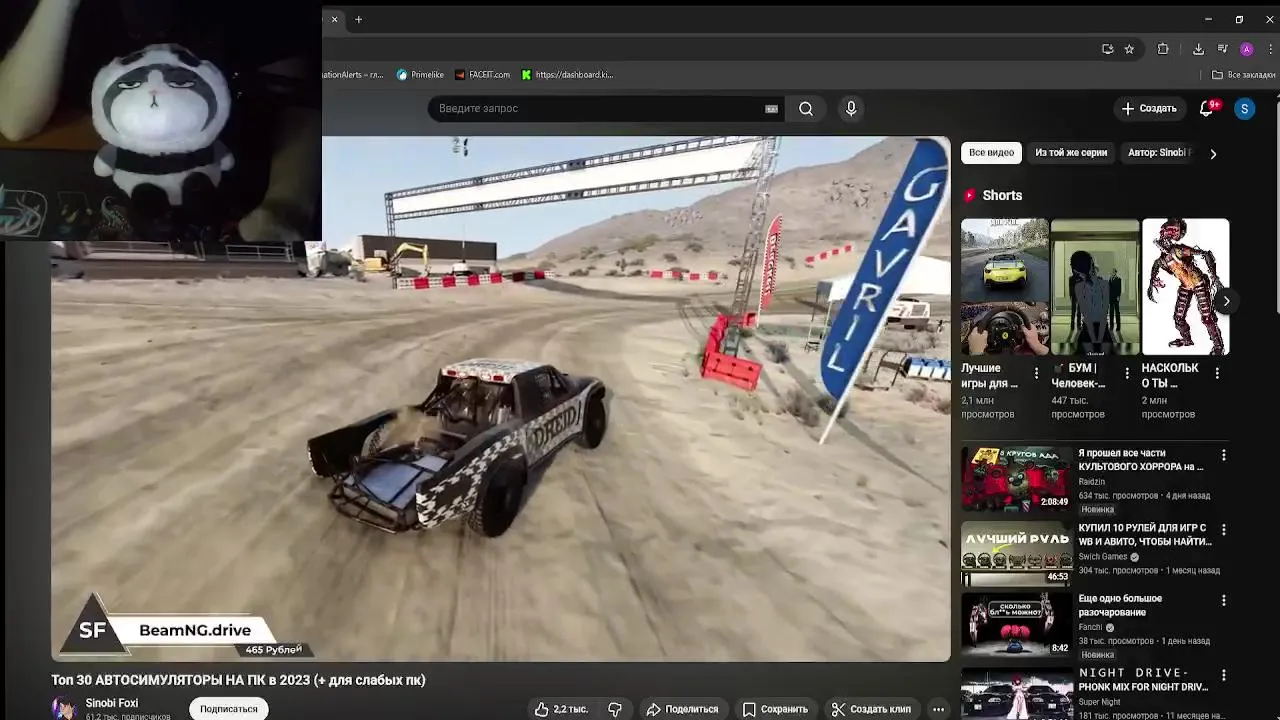Screen dimensions: 1280x720
Task: Create a clip with Создать клип
Action: (871, 709)
